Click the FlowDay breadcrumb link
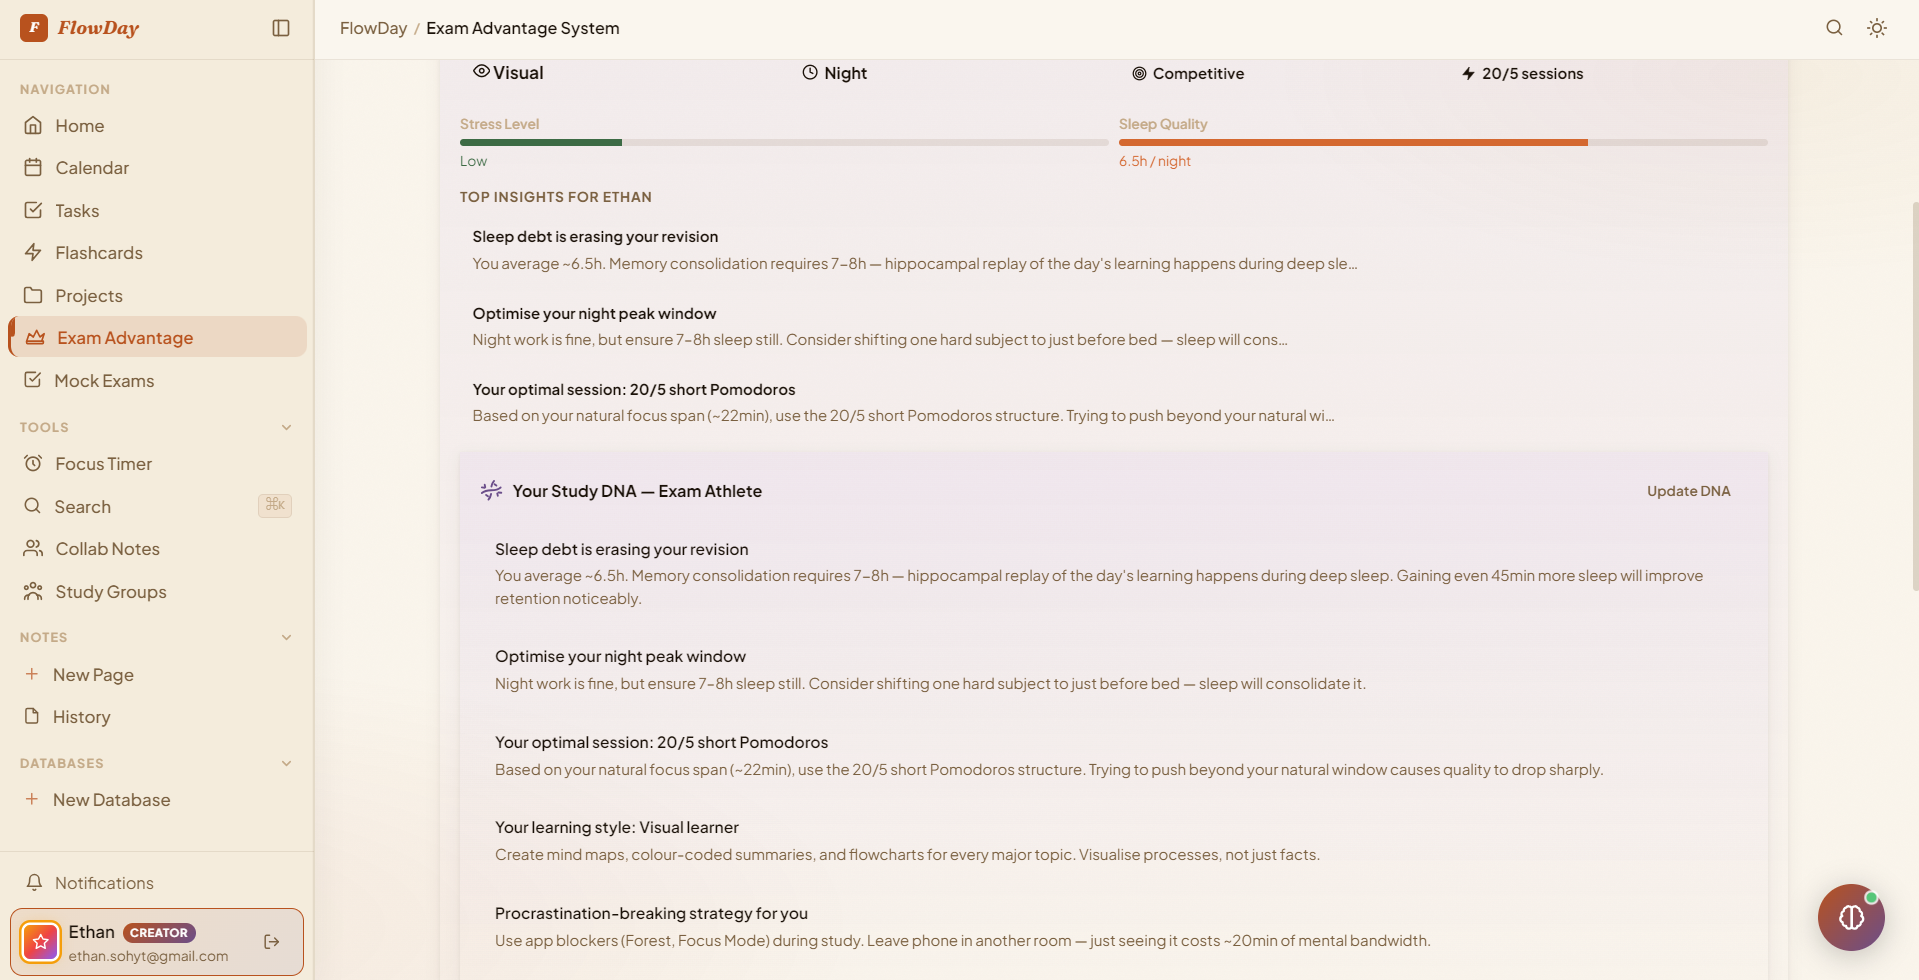The height and width of the screenshot is (980, 1919). tap(373, 28)
